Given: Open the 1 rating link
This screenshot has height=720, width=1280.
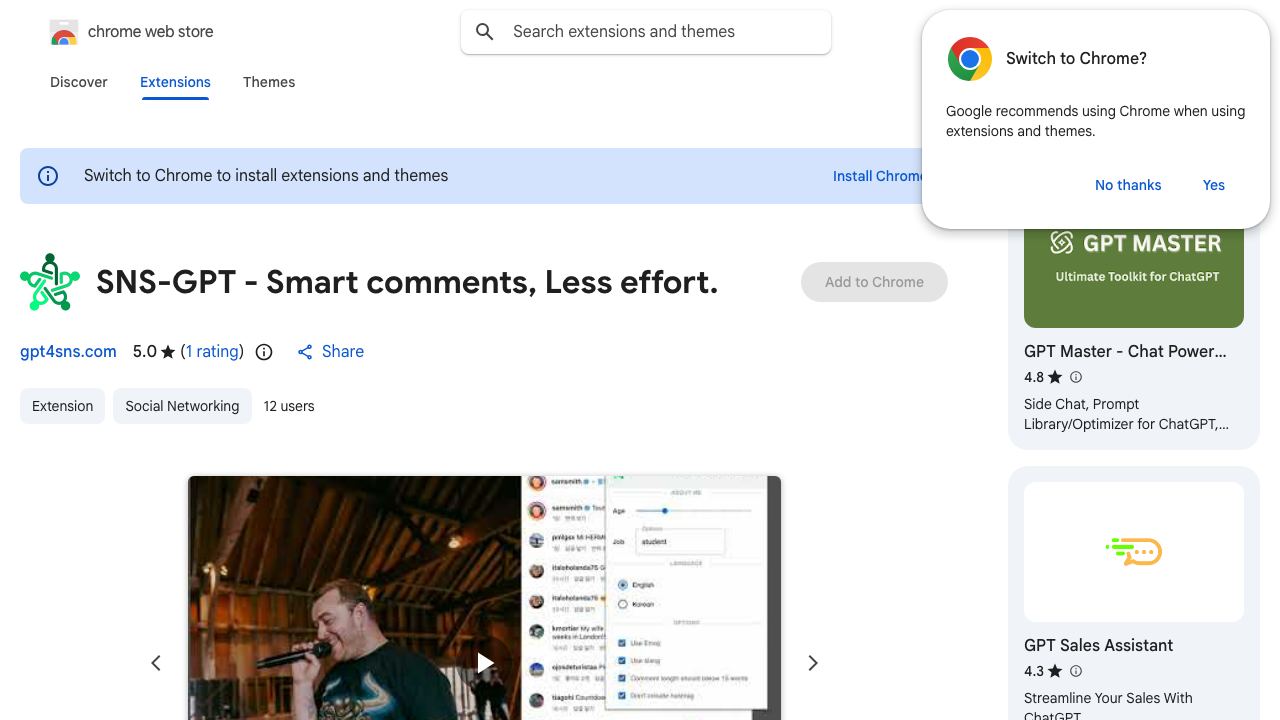Looking at the screenshot, I should point(212,352).
